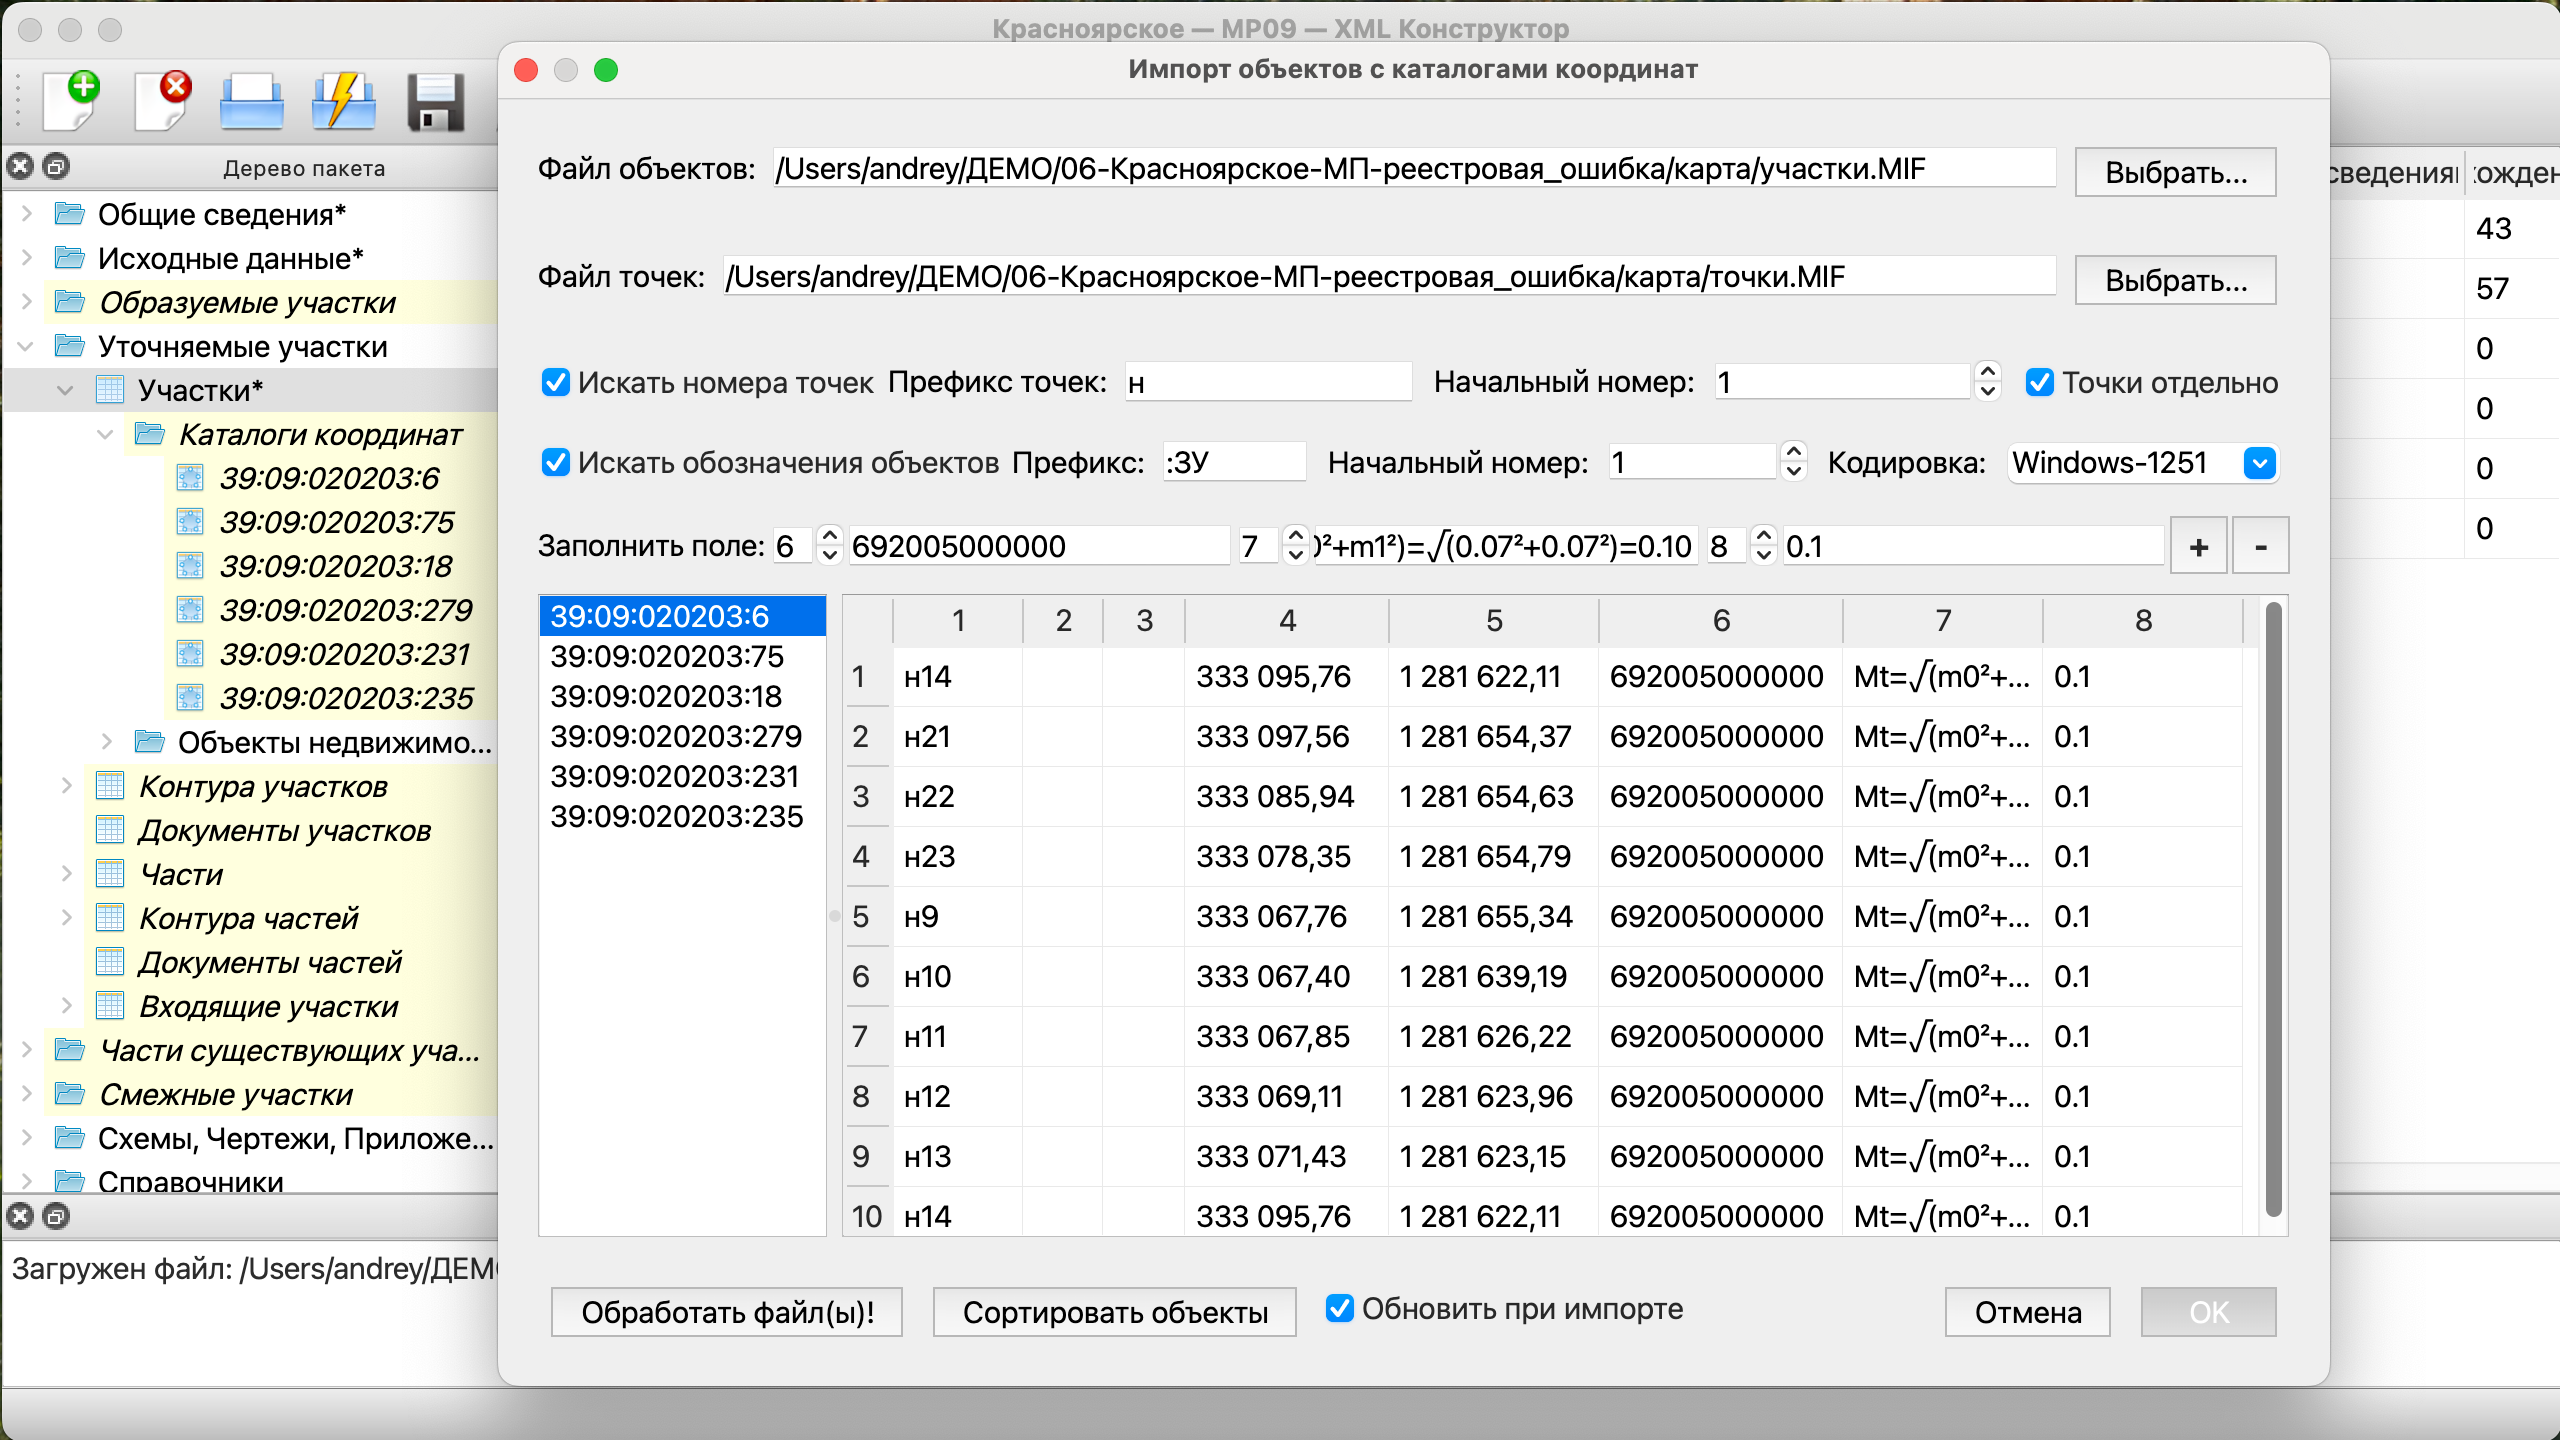Click catalog icon of 39:09:020203:18 in tree

click(x=190, y=566)
